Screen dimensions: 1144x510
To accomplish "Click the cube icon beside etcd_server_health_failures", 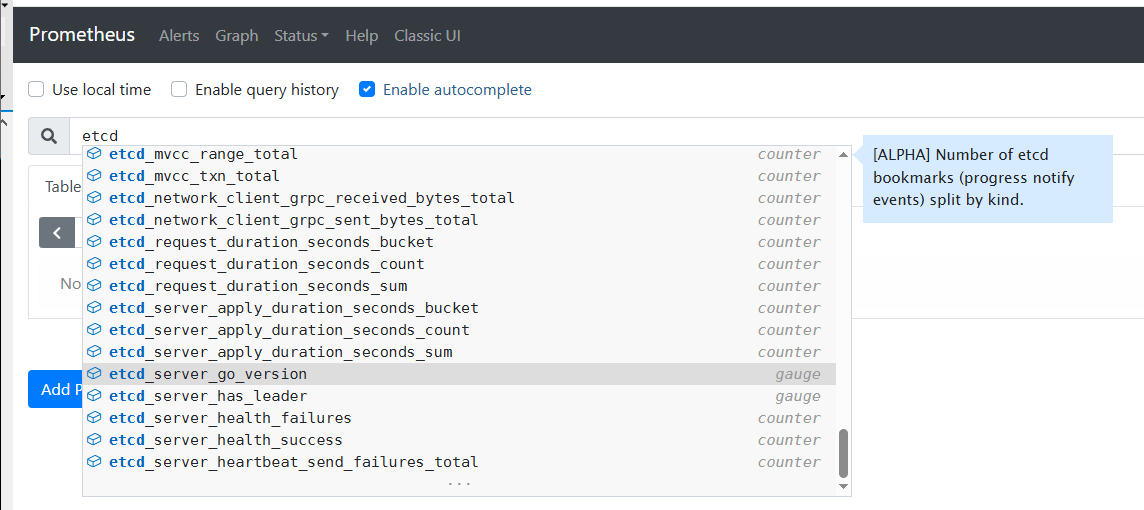I will [x=94, y=418].
